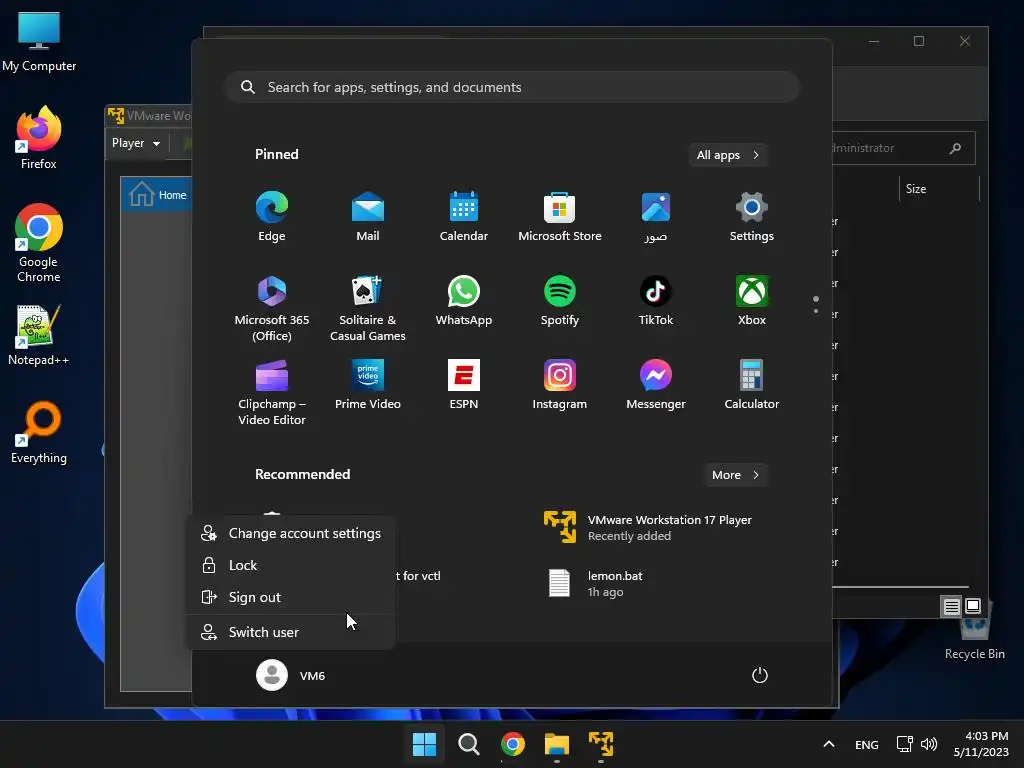Open Settings from pinned apps

point(752,217)
